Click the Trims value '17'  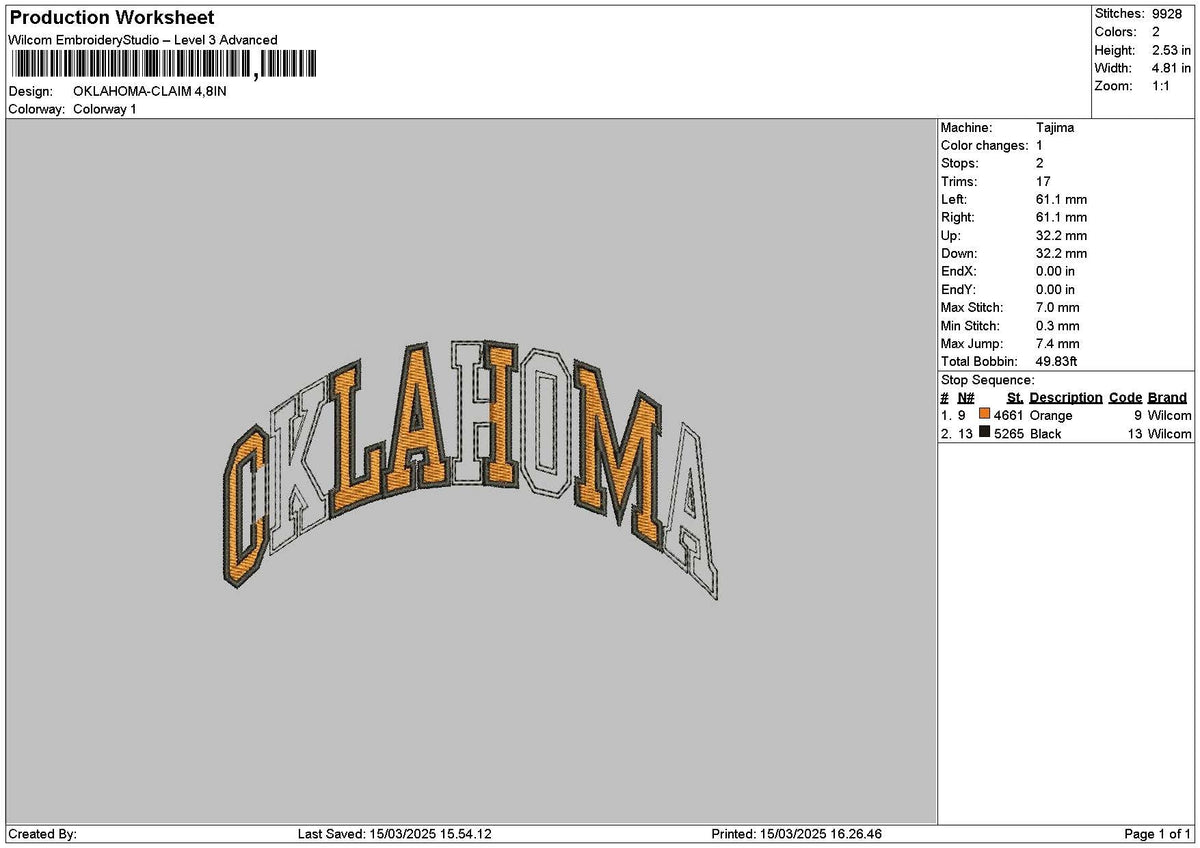click(x=1043, y=182)
